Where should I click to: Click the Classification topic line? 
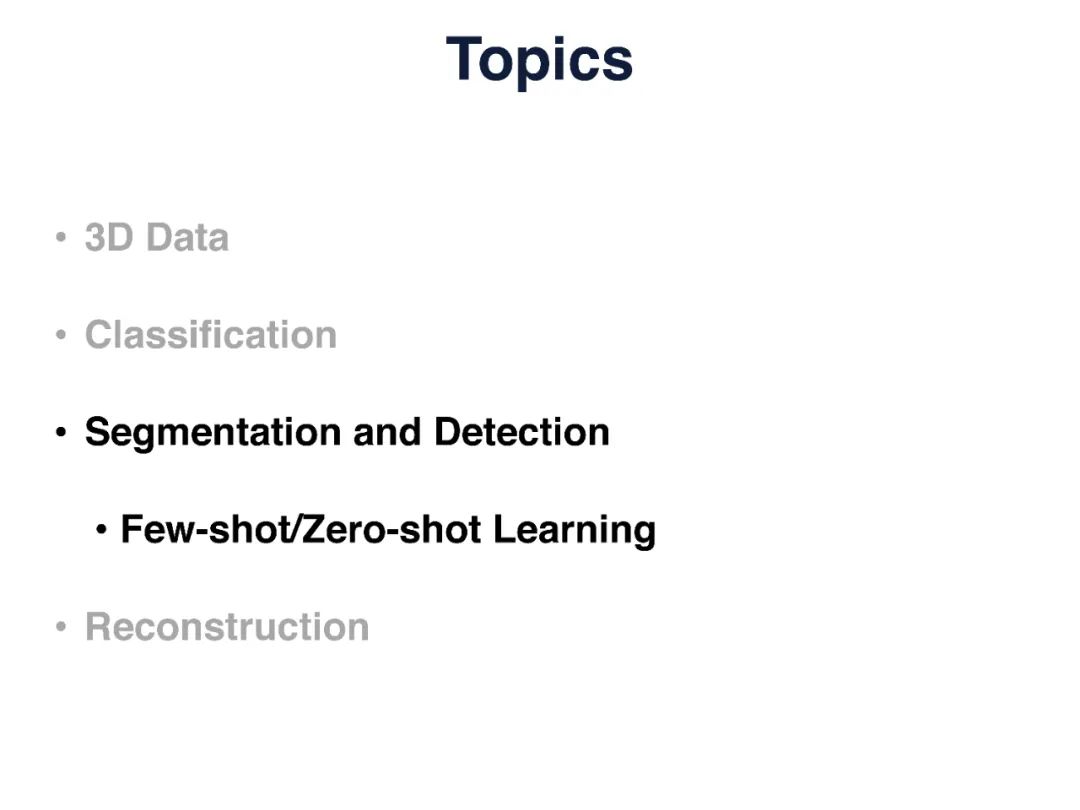pos(211,335)
